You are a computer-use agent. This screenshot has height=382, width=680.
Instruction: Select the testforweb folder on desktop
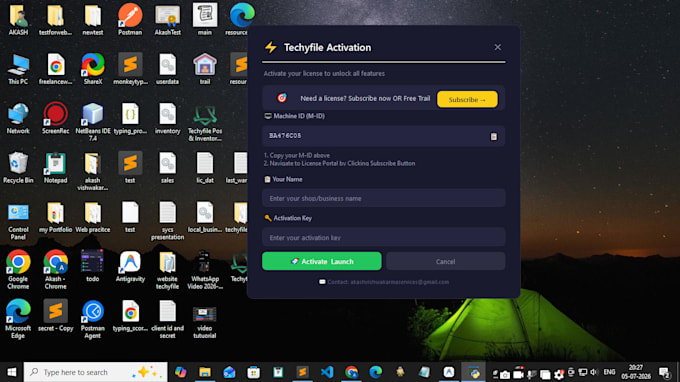click(56, 20)
